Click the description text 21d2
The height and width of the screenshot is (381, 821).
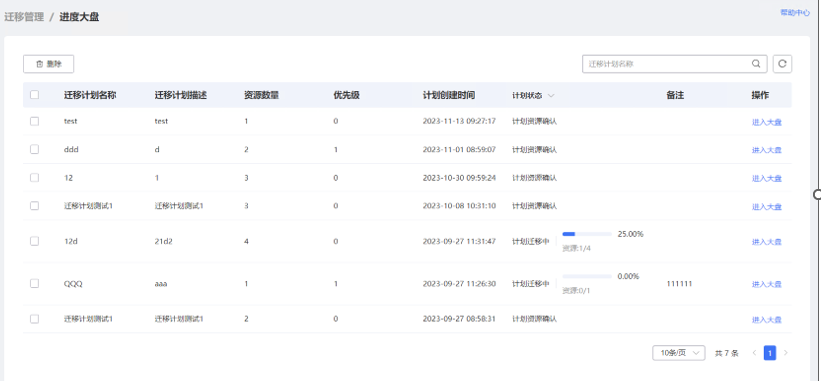(163, 241)
